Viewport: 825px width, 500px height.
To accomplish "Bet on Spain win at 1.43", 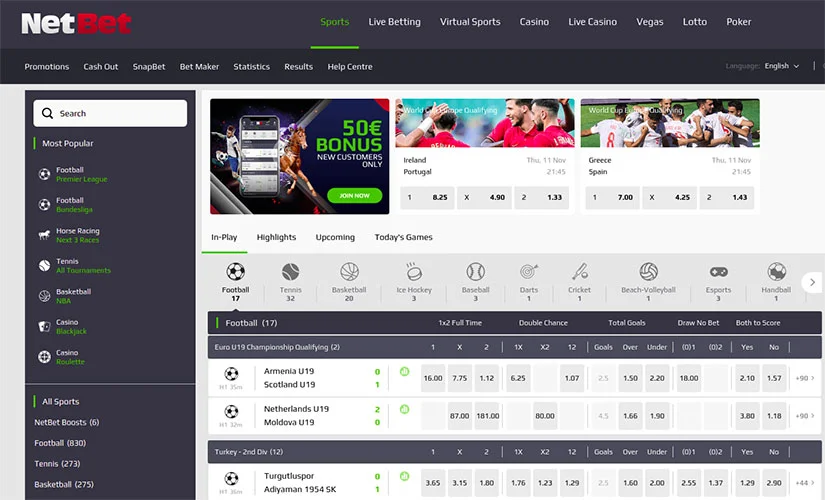I will [727, 197].
